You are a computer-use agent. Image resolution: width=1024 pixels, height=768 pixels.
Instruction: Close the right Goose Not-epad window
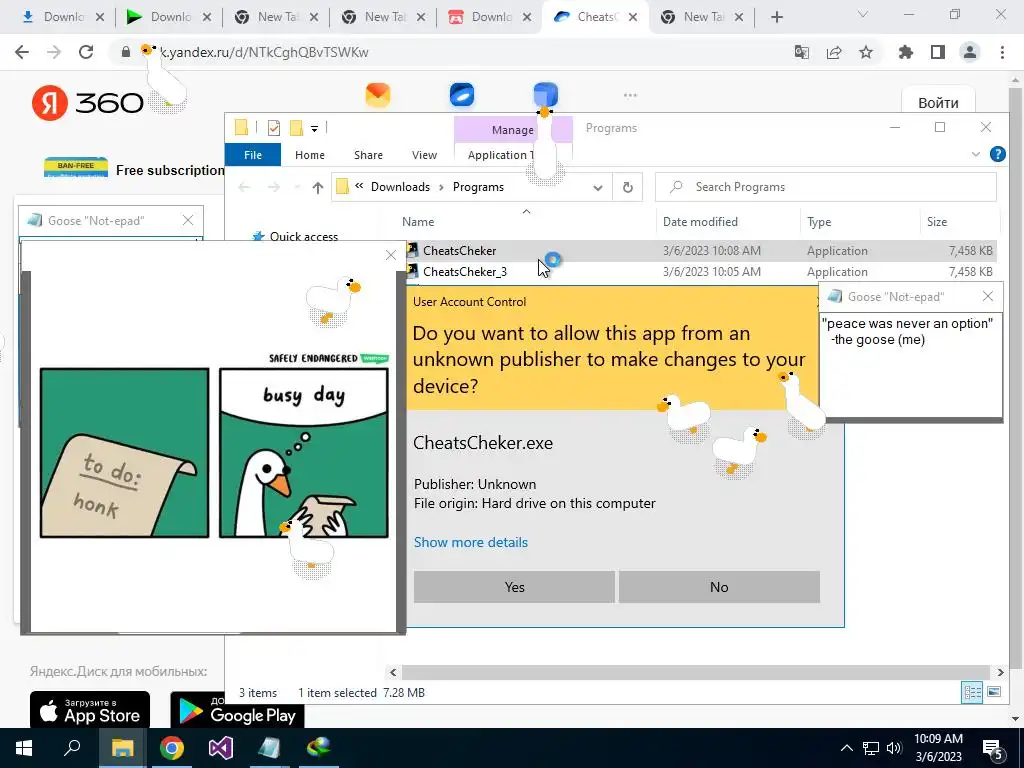coord(987,297)
